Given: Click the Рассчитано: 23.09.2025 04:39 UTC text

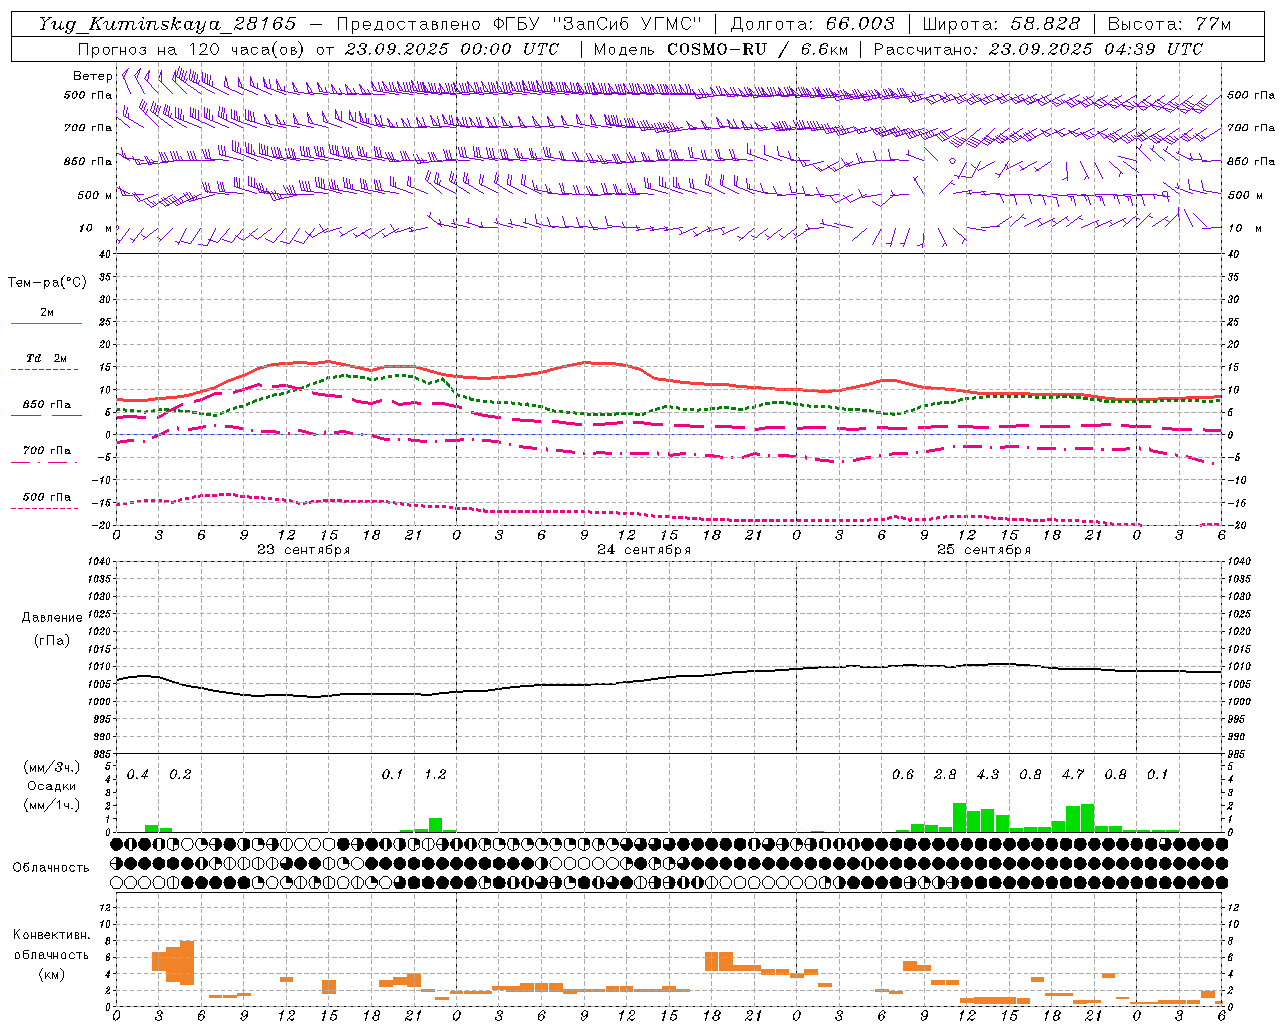Looking at the screenshot, I should [x=1038, y=49].
